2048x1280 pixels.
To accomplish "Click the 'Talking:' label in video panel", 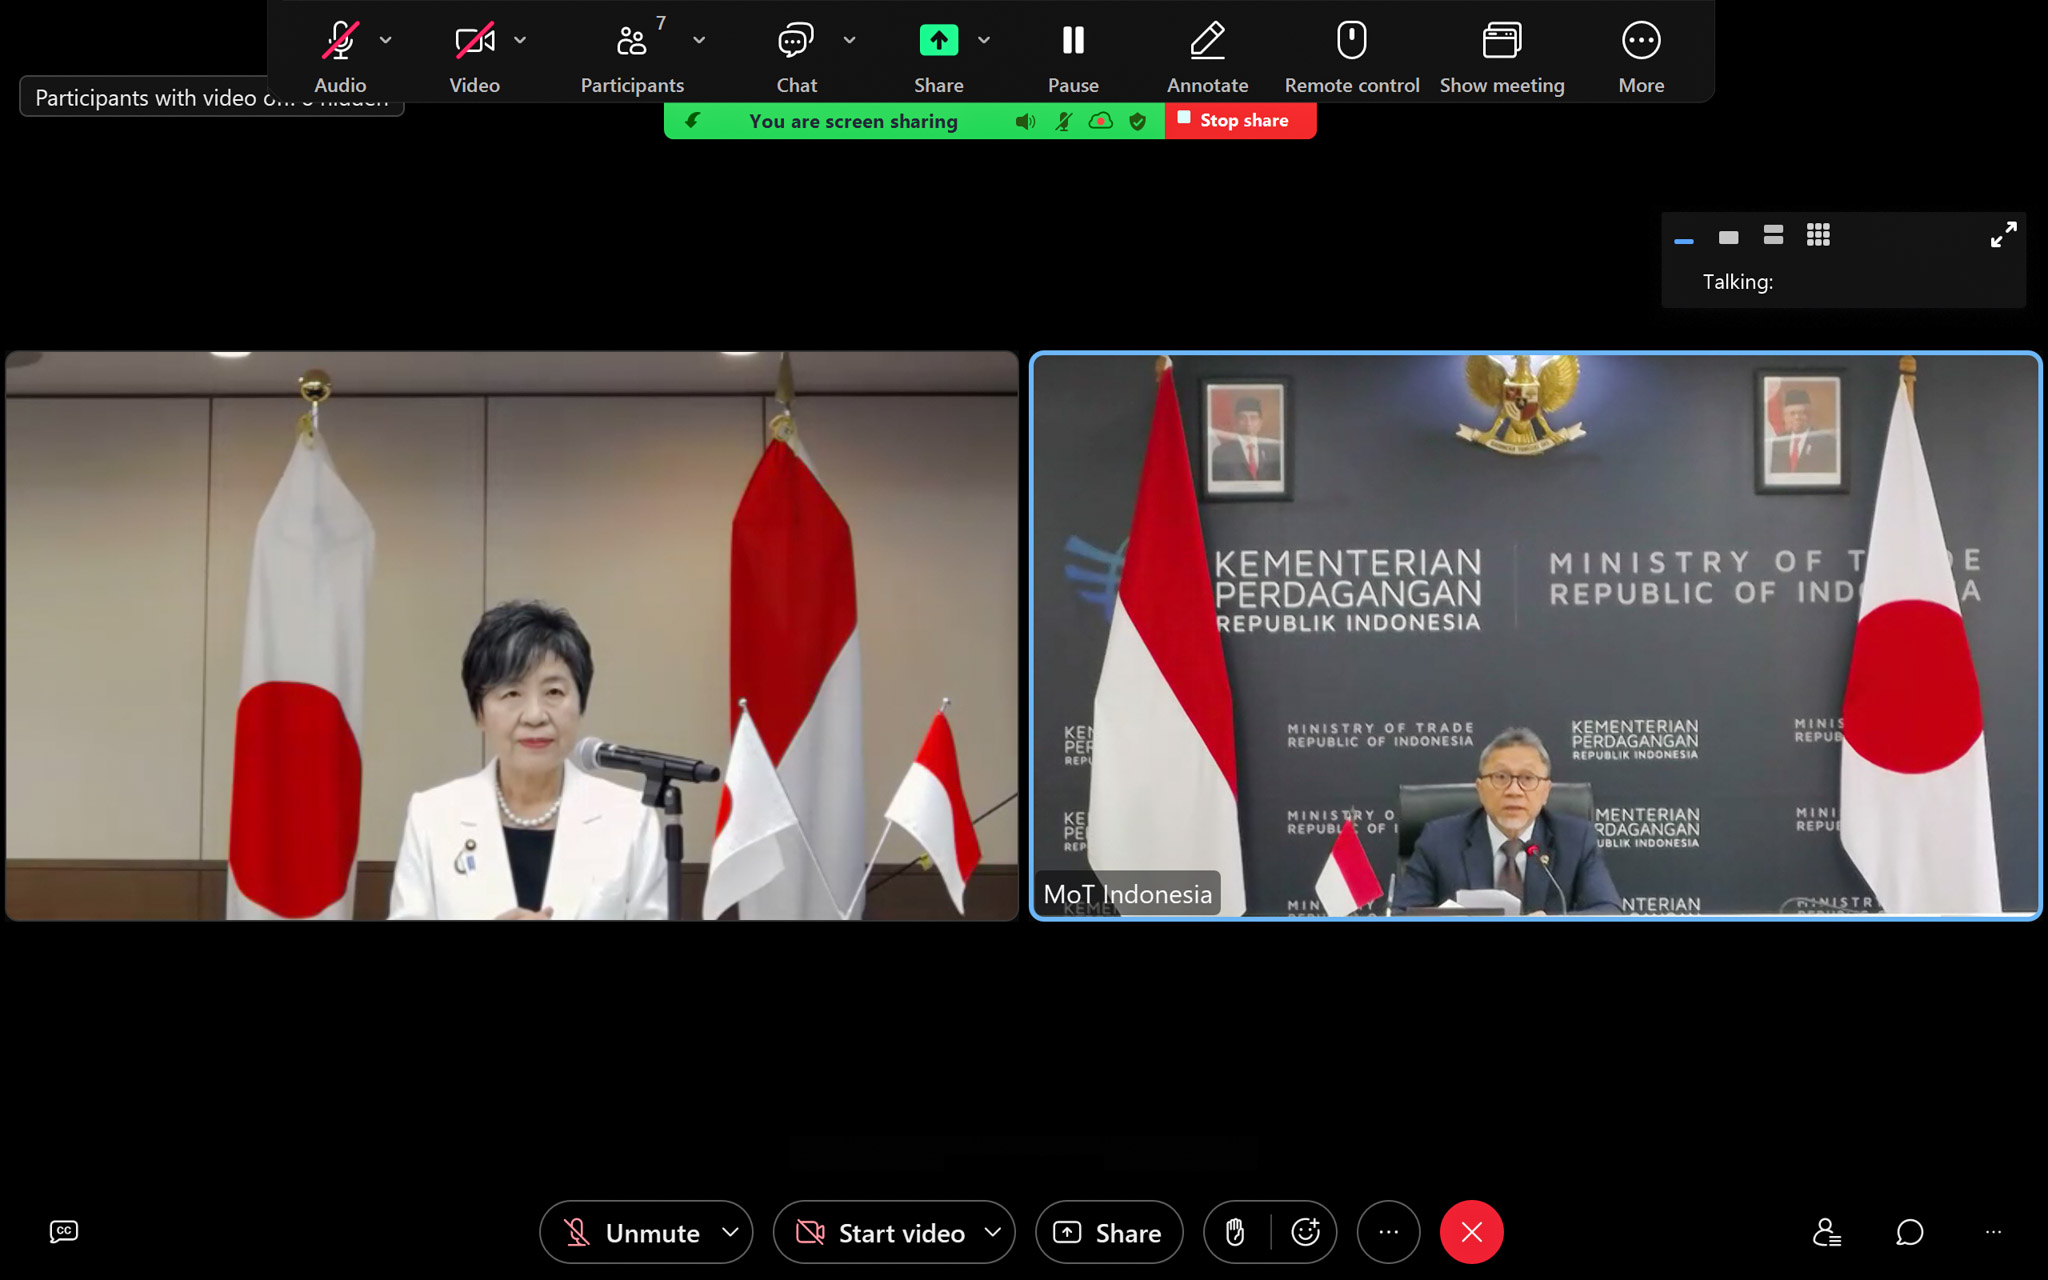I will coord(1738,282).
